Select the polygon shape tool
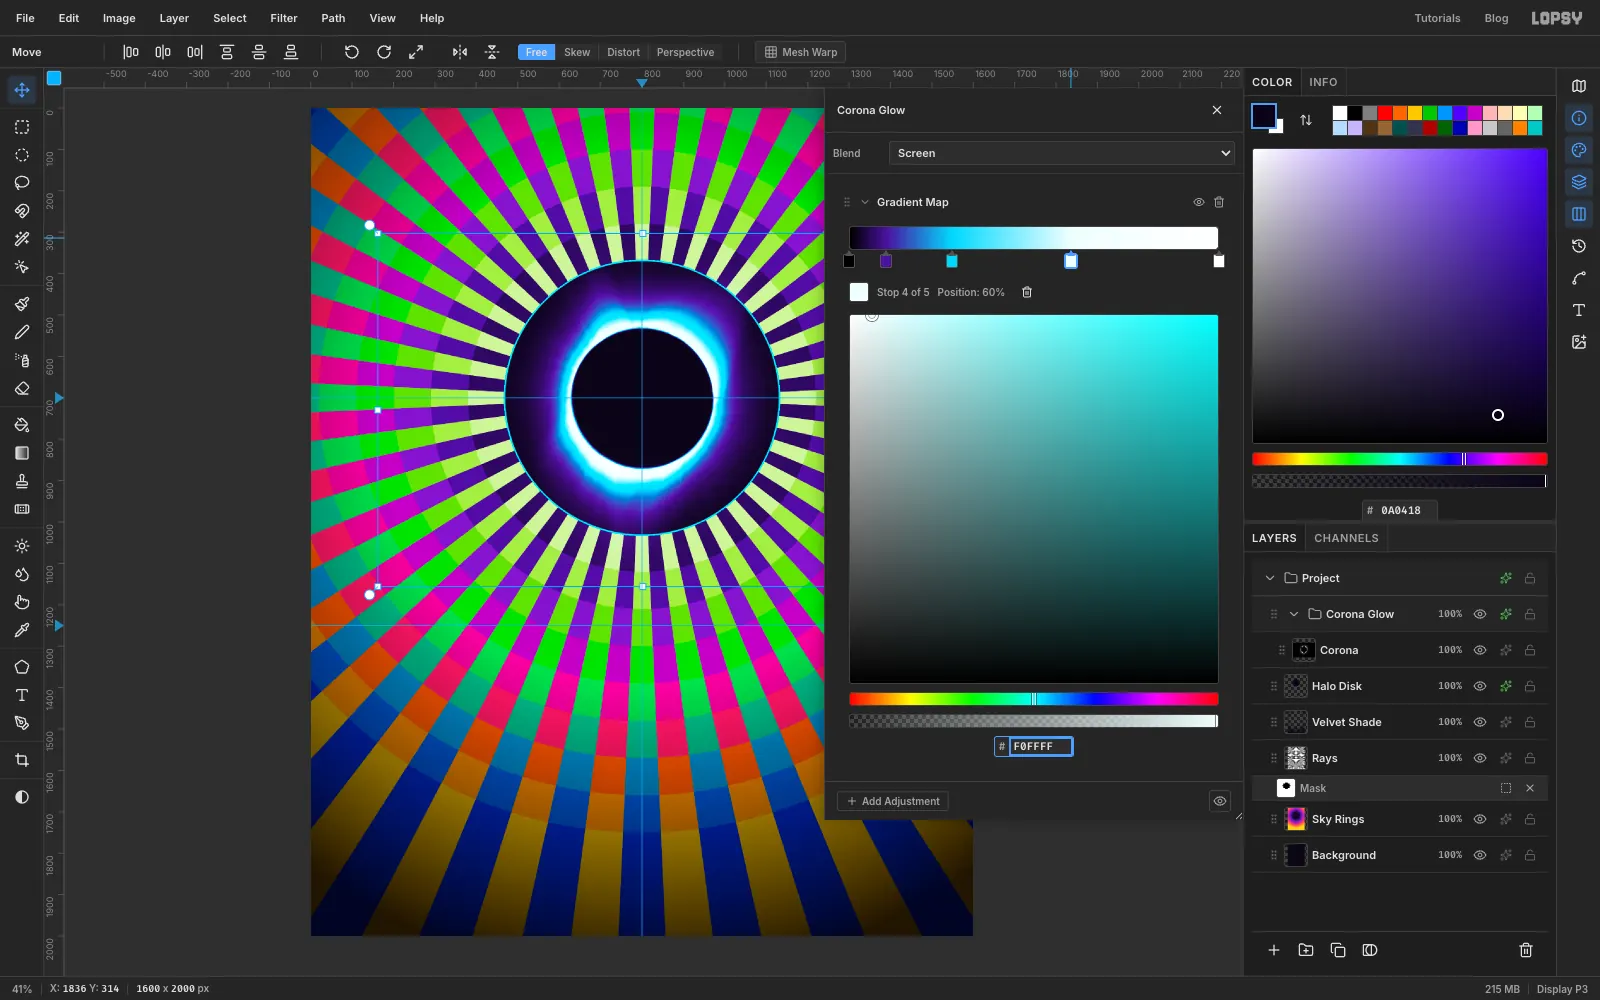This screenshot has width=1600, height=1000. click(22, 667)
